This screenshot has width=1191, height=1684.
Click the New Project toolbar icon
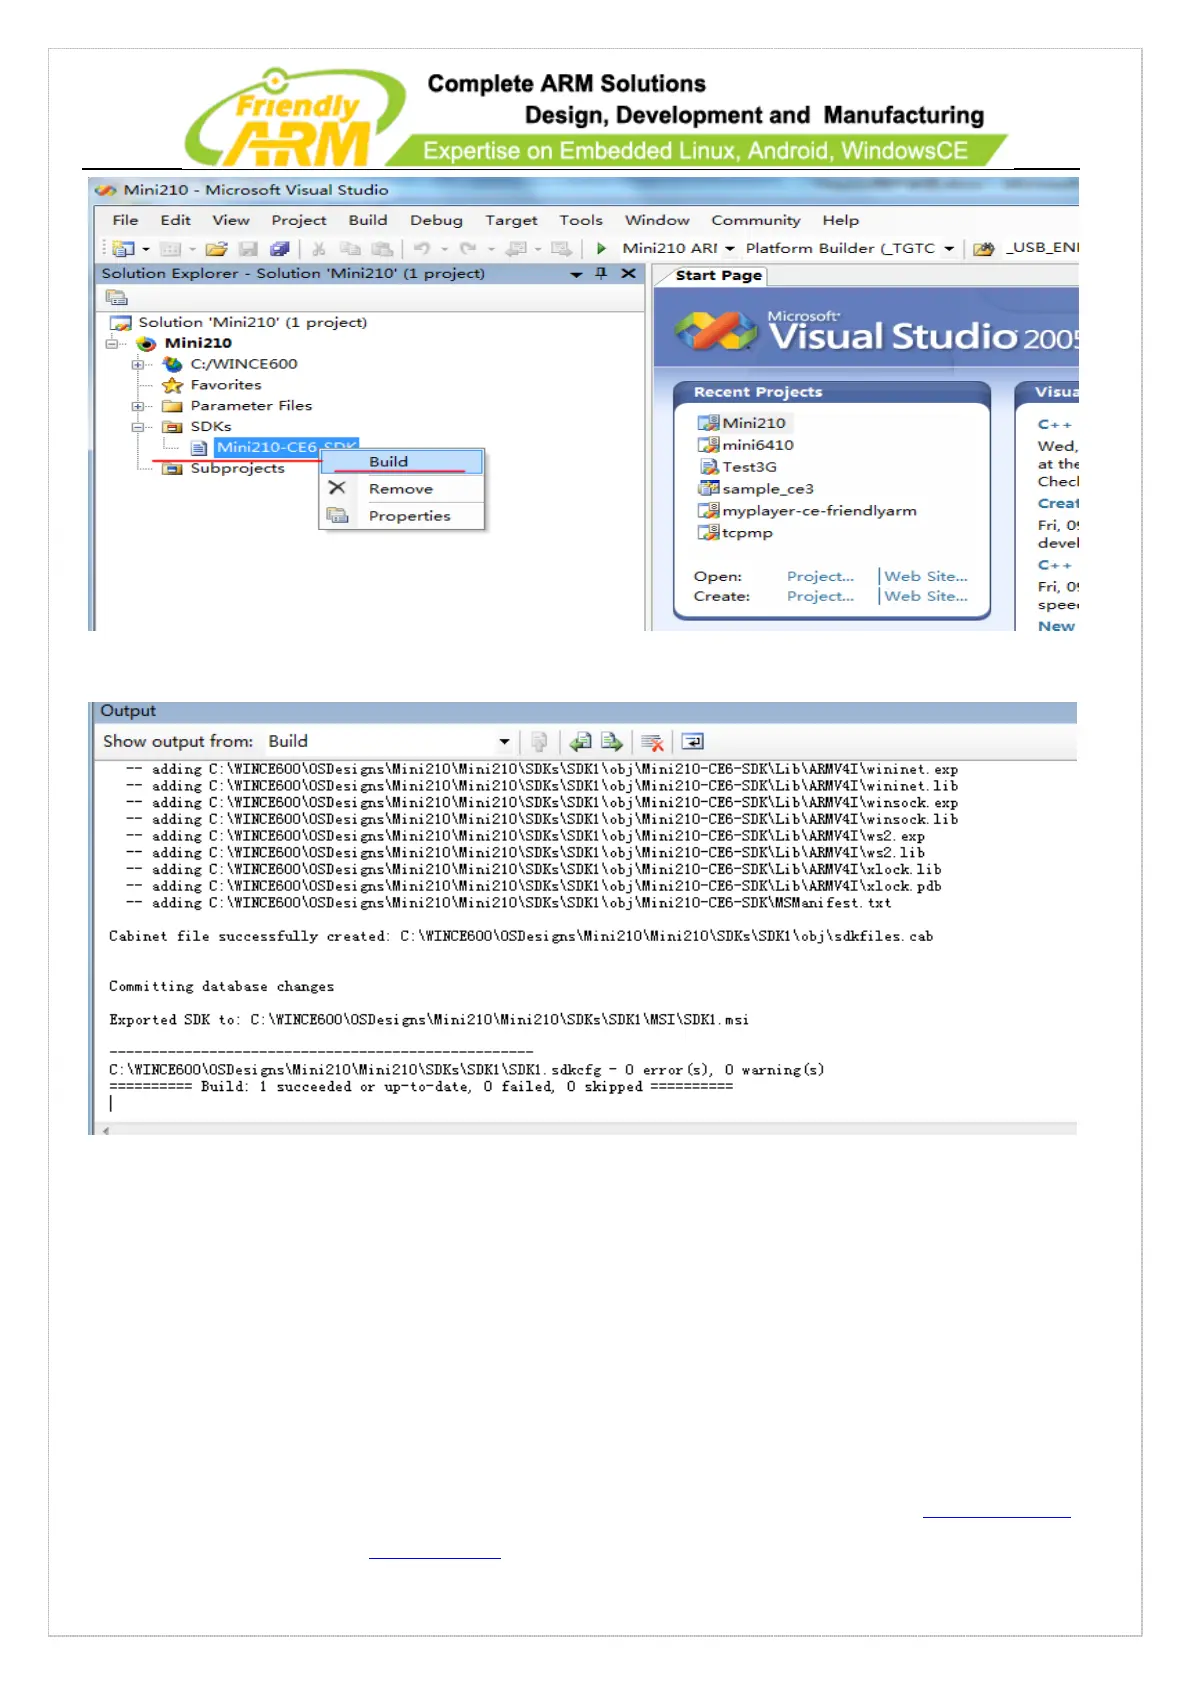pyautogui.click(x=124, y=249)
